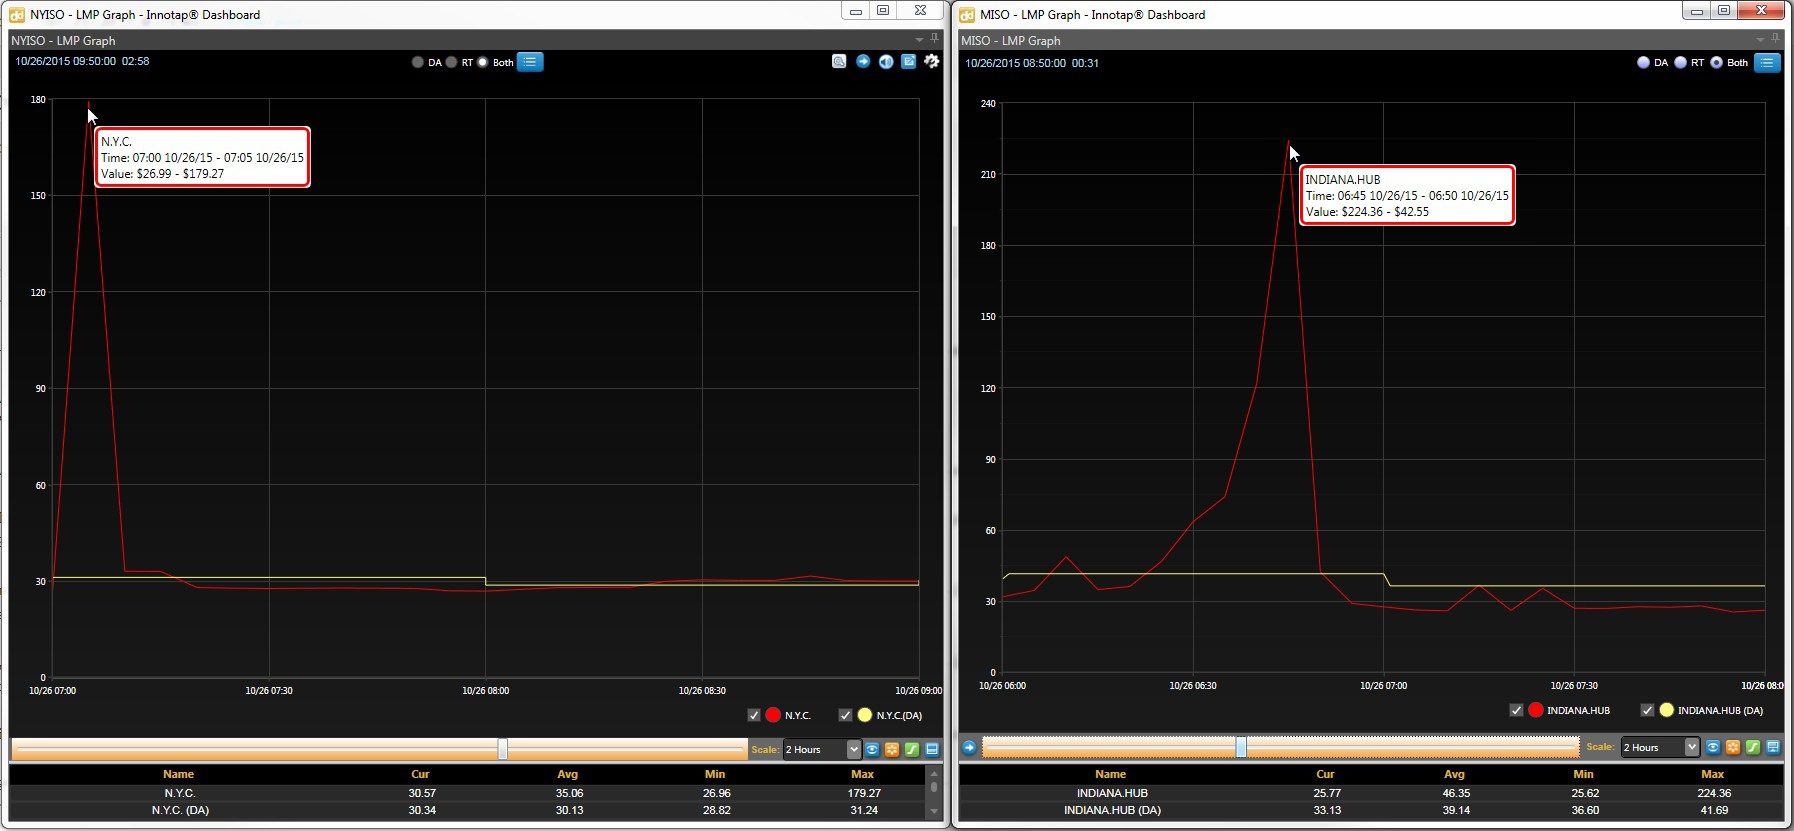
Task: Click the MISO window title bar app icon
Action: click(x=967, y=15)
